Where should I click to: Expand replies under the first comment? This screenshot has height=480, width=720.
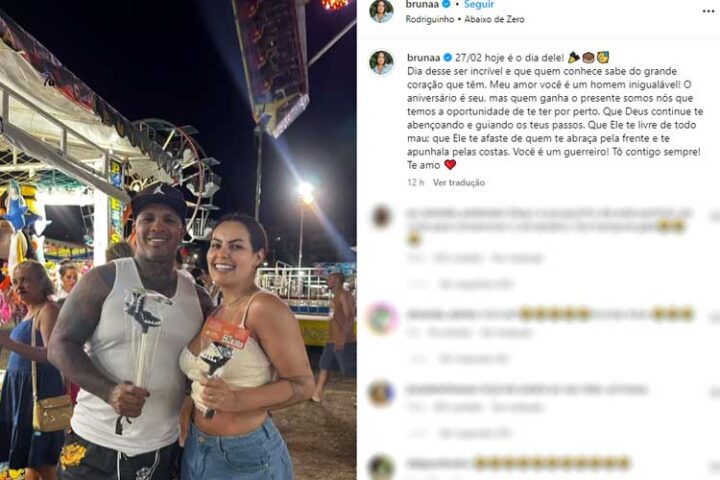click(x=475, y=284)
